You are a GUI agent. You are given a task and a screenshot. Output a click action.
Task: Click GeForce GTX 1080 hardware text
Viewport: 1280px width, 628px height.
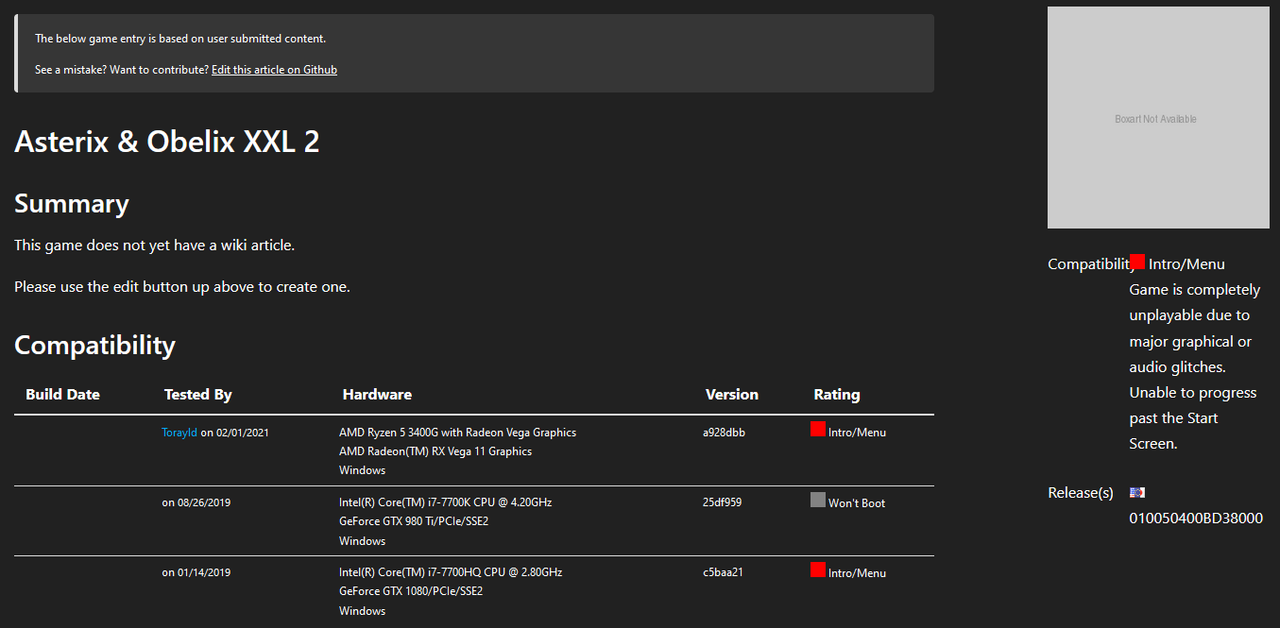click(x=411, y=591)
